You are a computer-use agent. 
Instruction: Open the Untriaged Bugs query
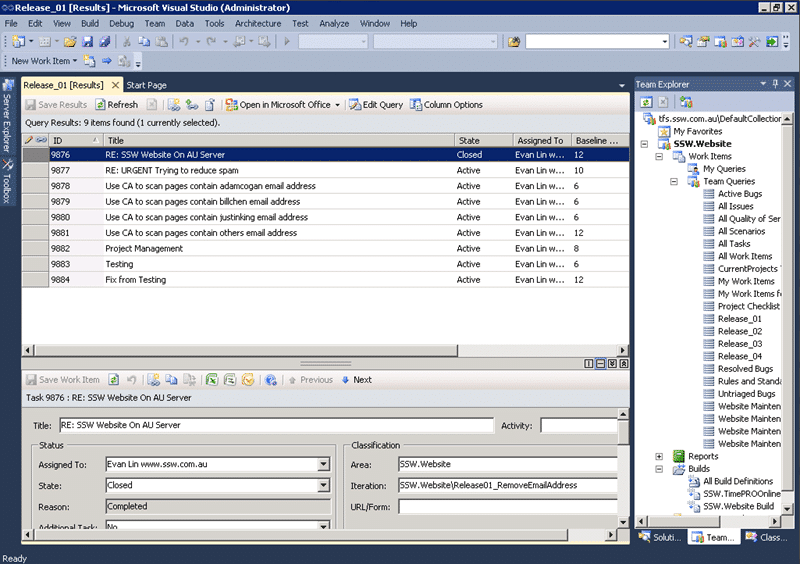click(x=746, y=394)
